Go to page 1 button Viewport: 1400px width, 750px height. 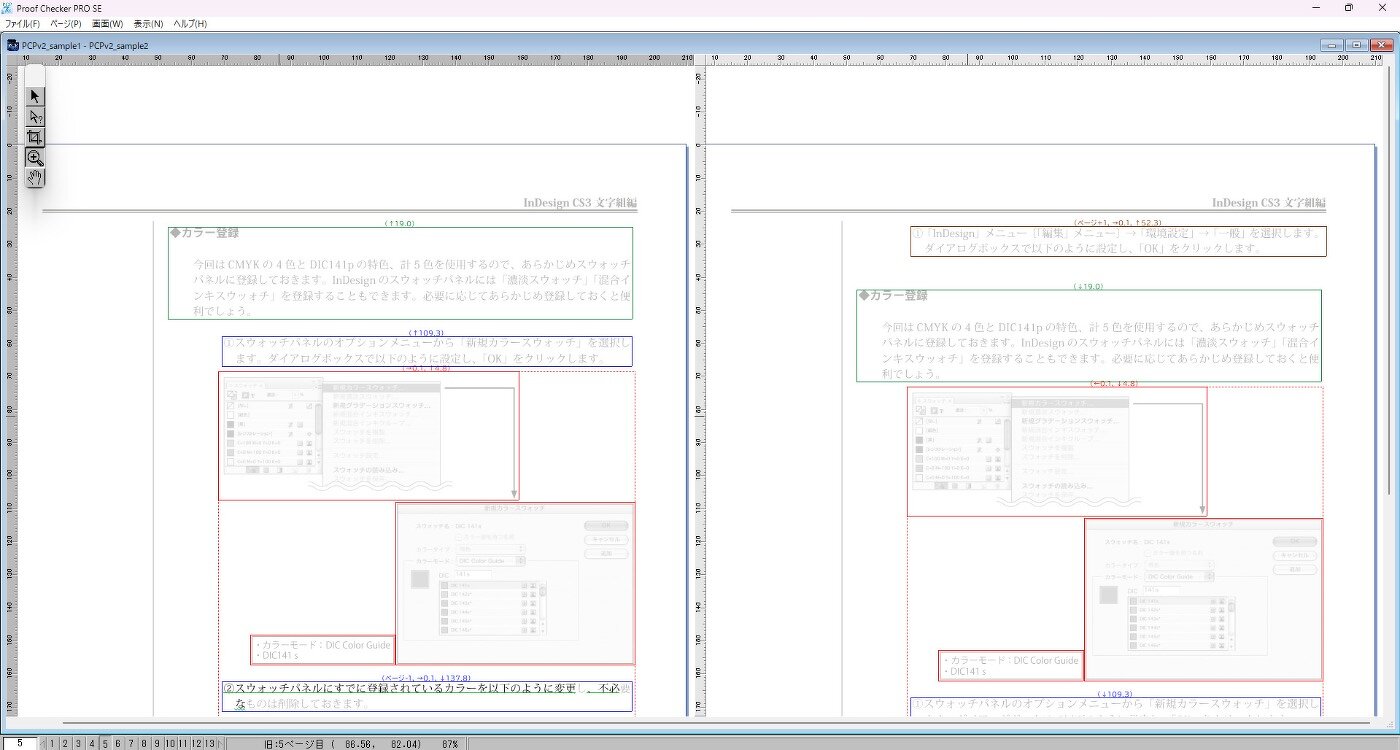click(x=54, y=743)
